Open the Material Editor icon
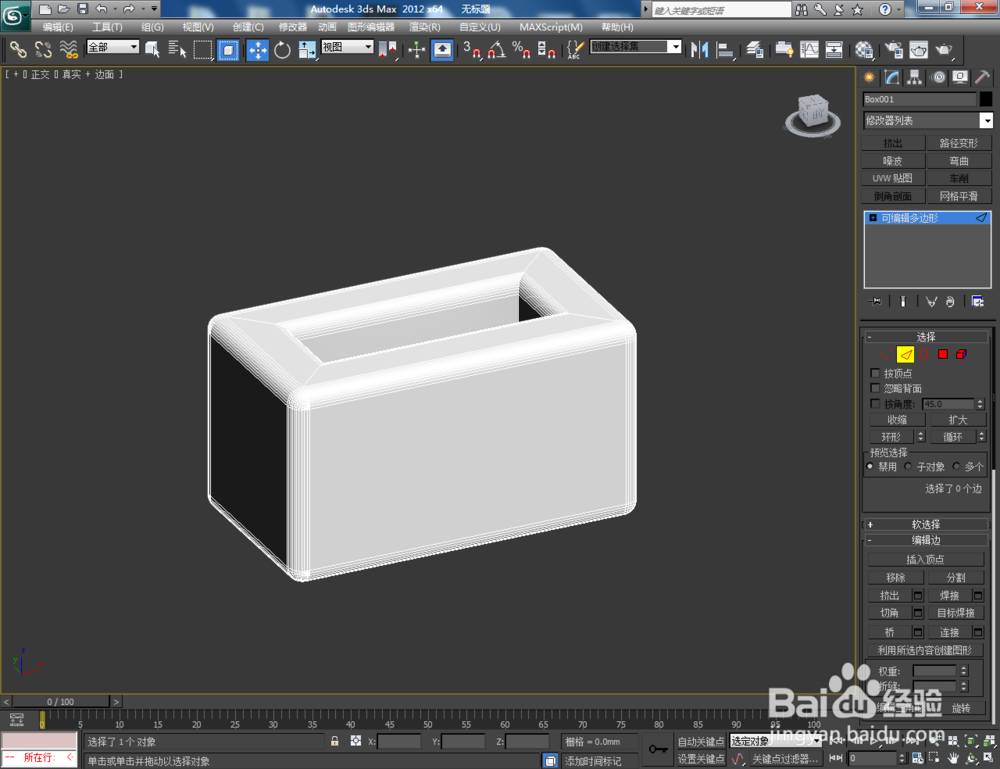The width and height of the screenshot is (1000, 769). click(864, 49)
